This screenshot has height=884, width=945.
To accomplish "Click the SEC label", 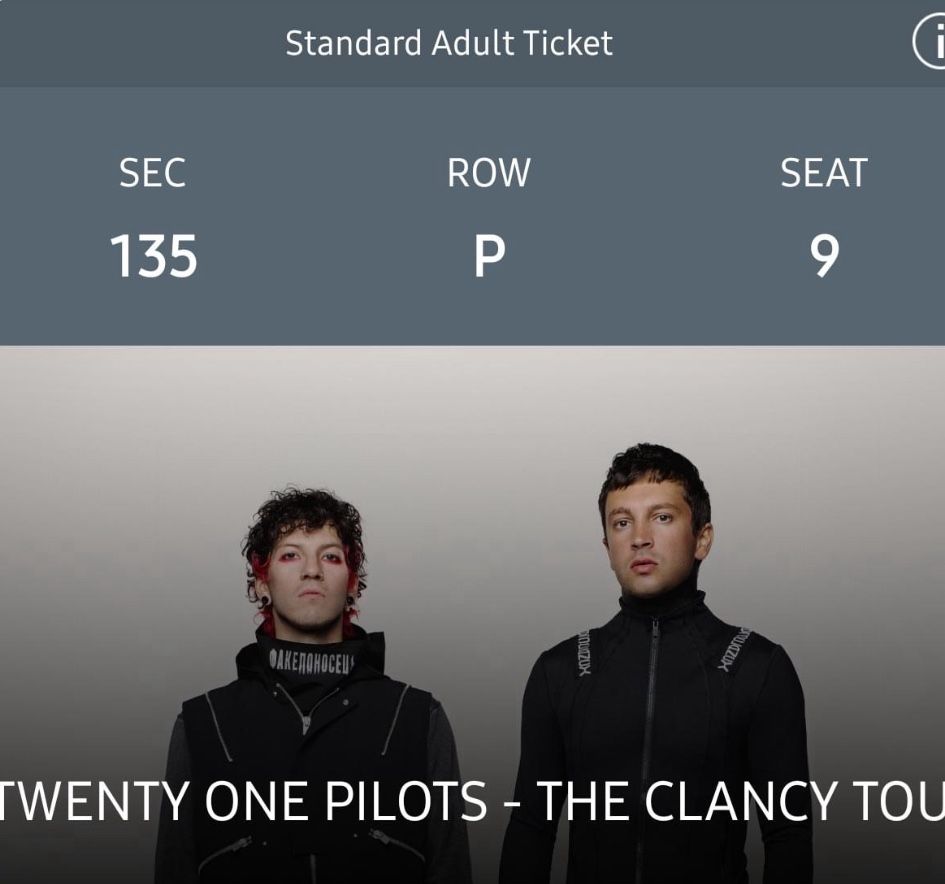I will tap(152, 173).
